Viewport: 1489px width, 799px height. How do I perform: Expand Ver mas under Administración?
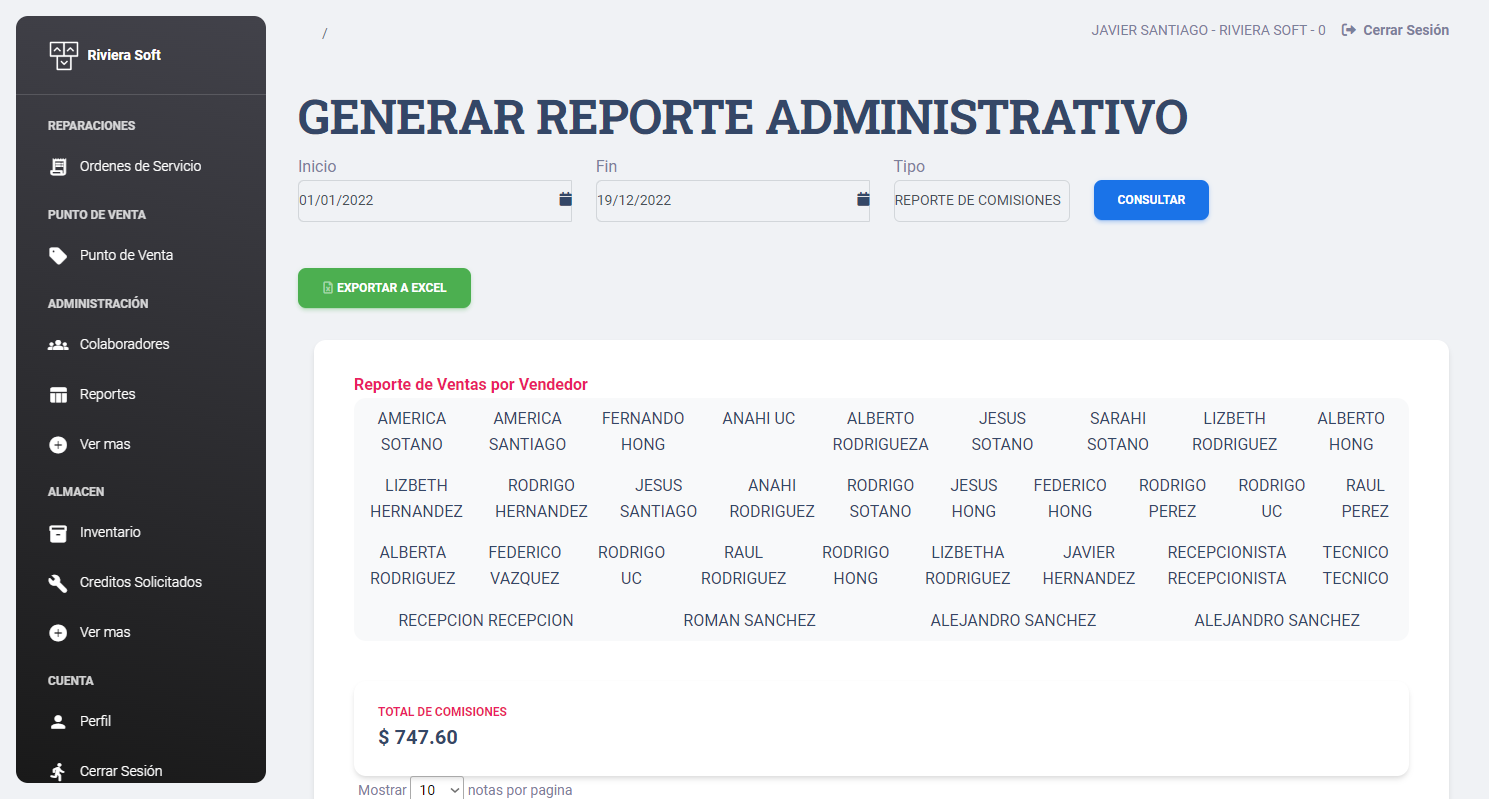(x=105, y=444)
